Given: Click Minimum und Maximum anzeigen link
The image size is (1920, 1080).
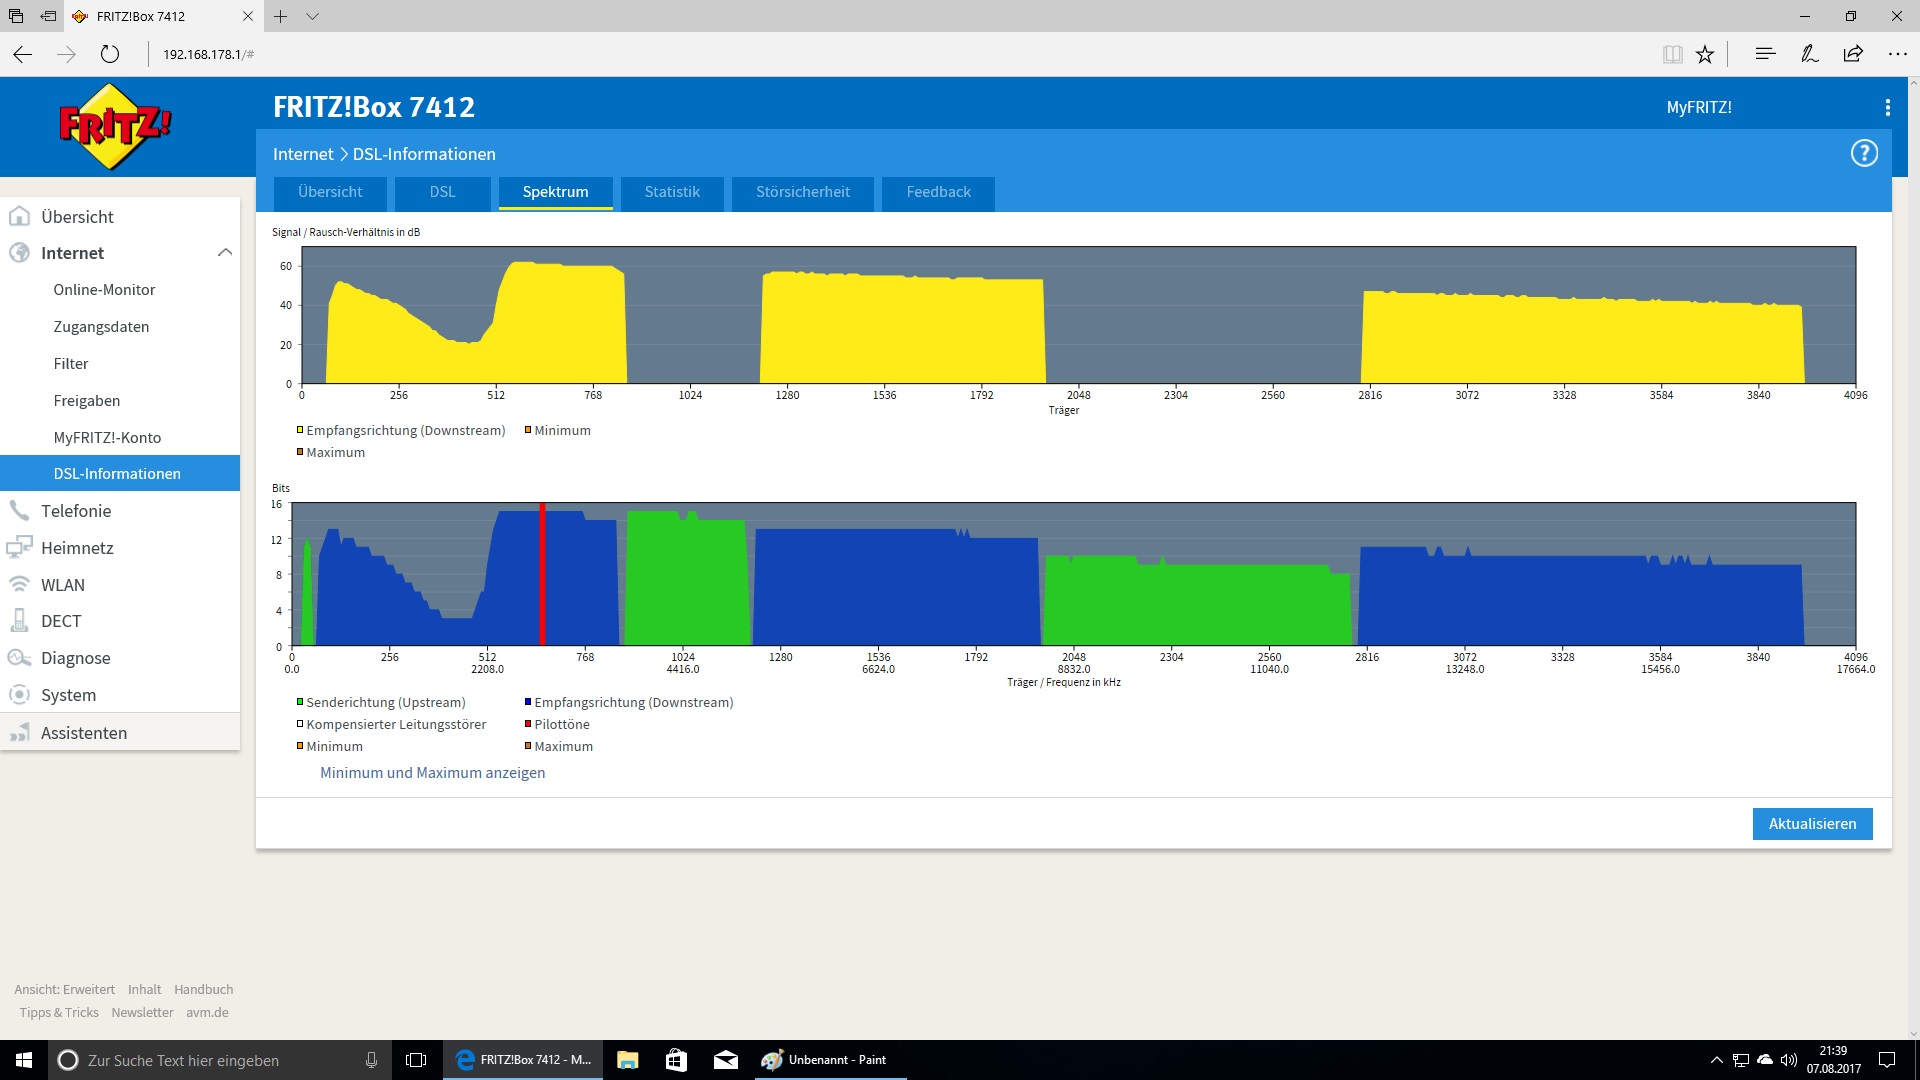Looking at the screenshot, I should tap(432, 773).
